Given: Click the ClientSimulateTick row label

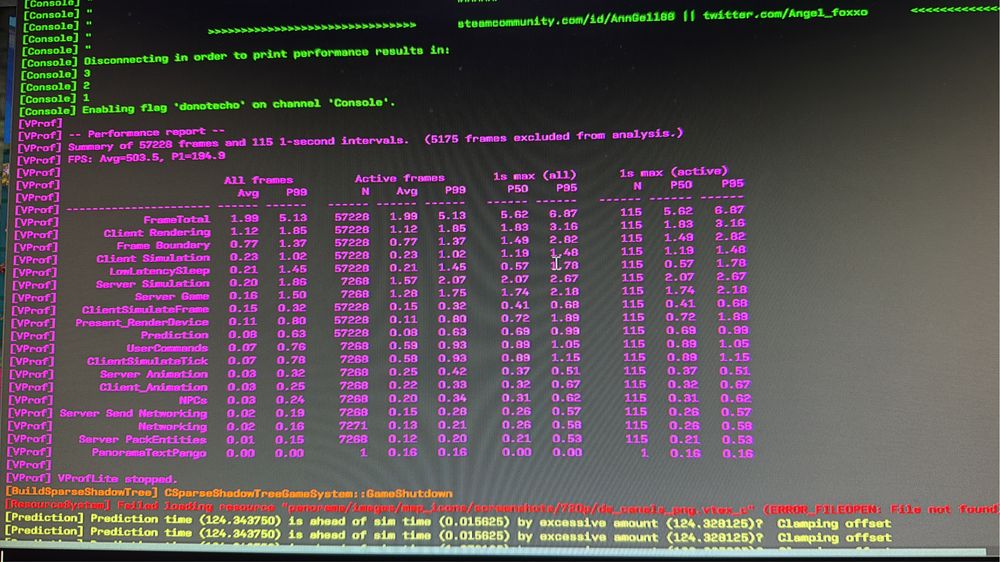Looking at the screenshot, I should 147,361.
